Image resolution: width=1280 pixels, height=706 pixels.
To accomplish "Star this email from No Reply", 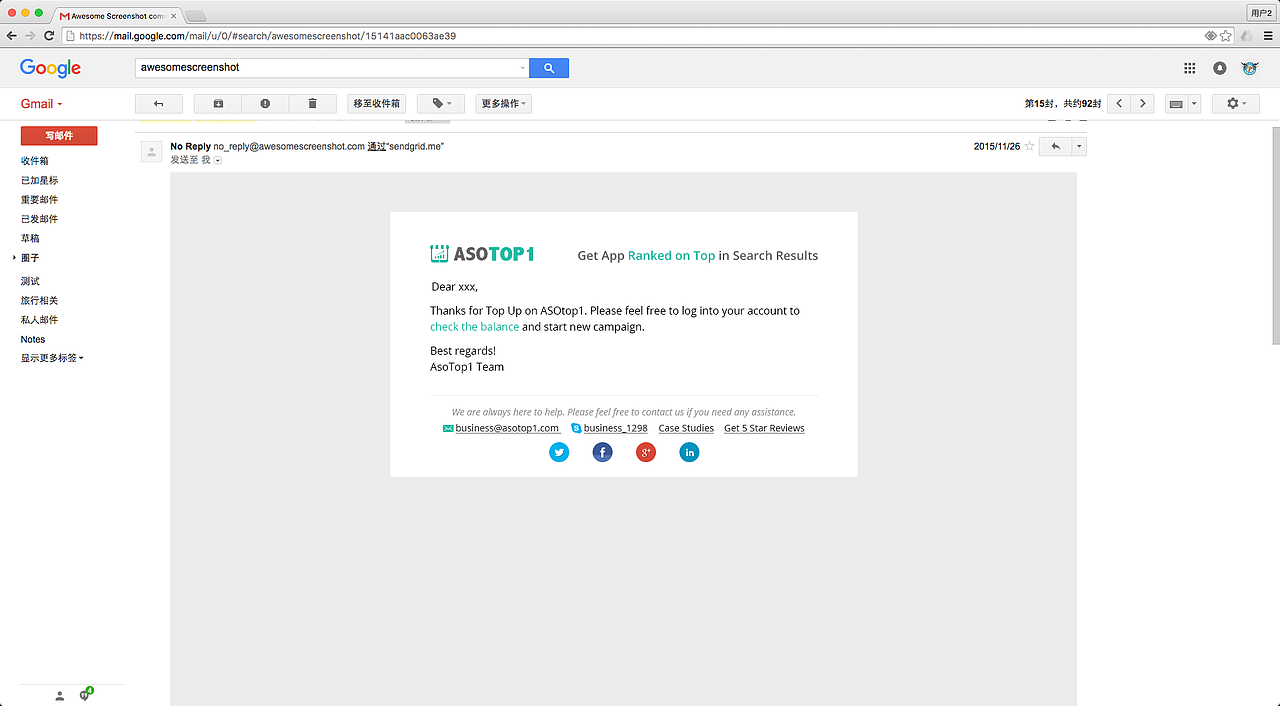I will tap(1029, 146).
